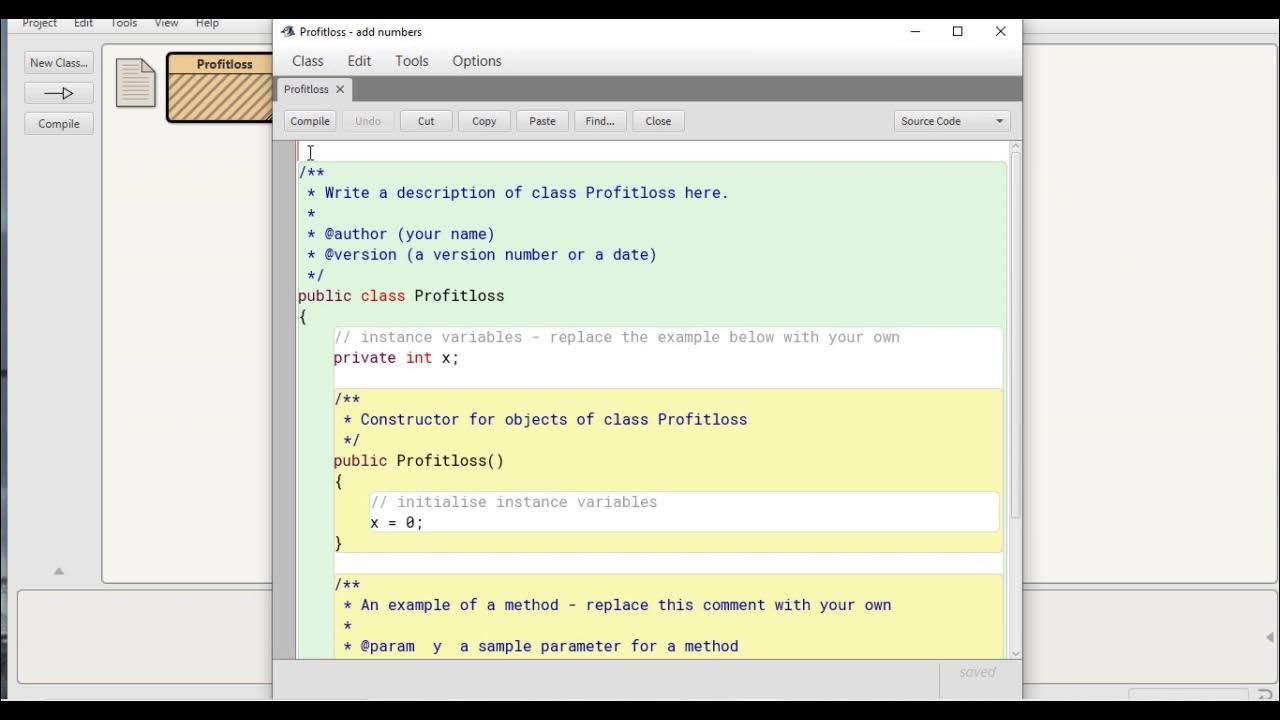Click the editor line-number gutter margin

click(x=285, y=400)
